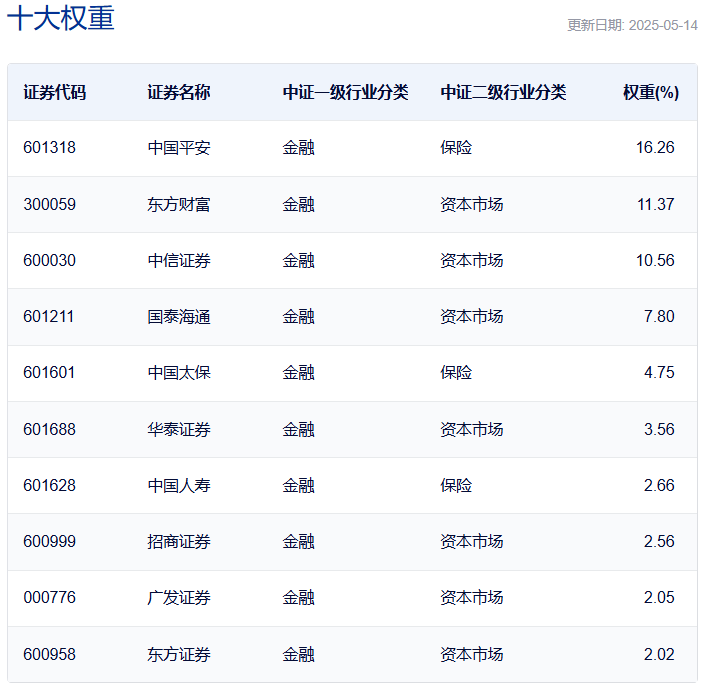Viewport: 707px width, 692px height.
Task: Select the 中信证券 name cell
Action: [x=179, y=261]
